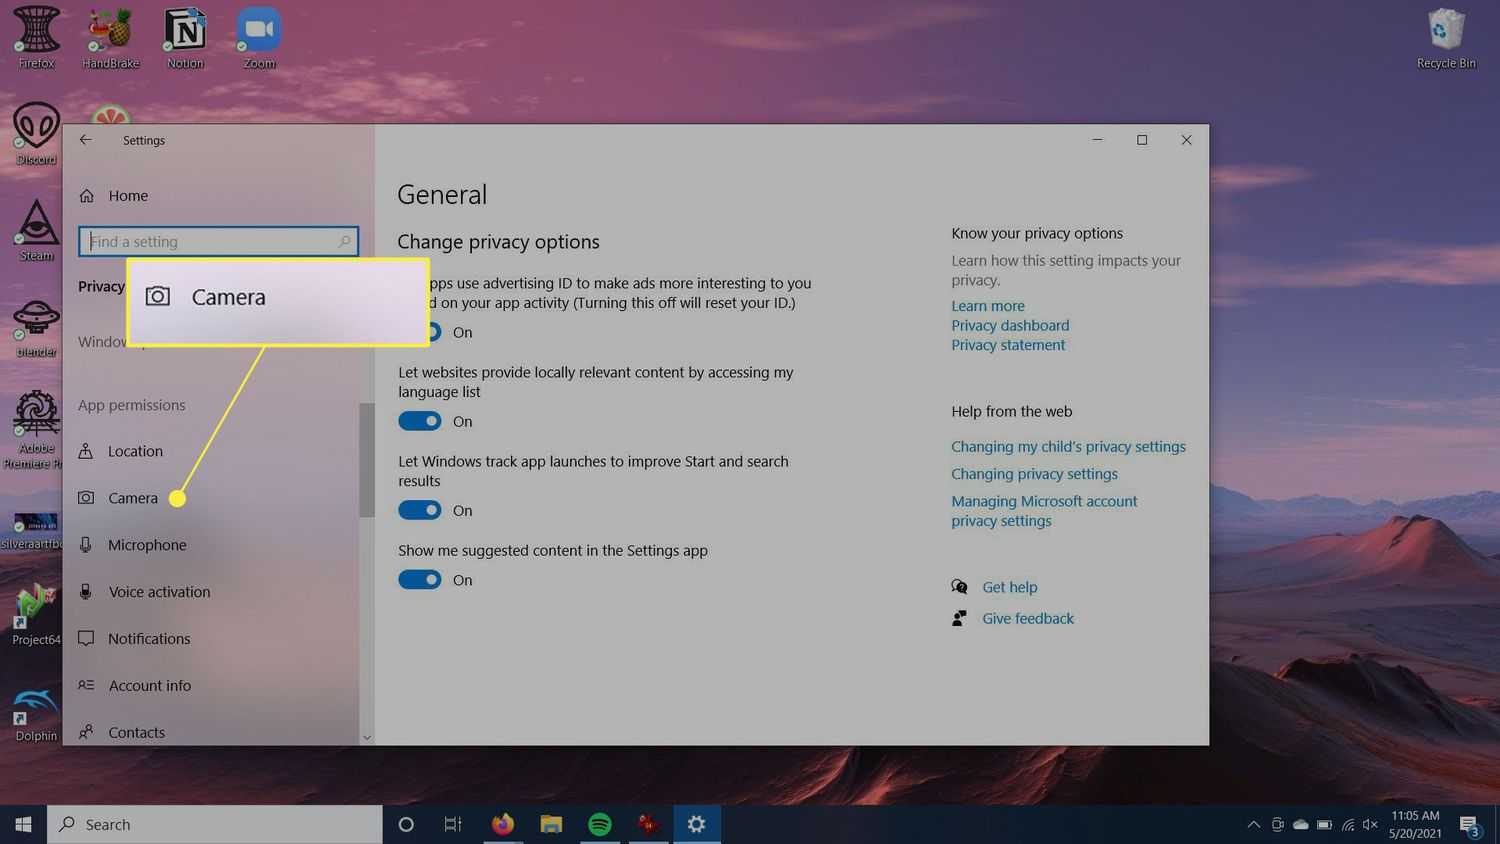Click the Settings back arrow
The width and height of the screenshot is (1500, 844).
pos(86,140)
